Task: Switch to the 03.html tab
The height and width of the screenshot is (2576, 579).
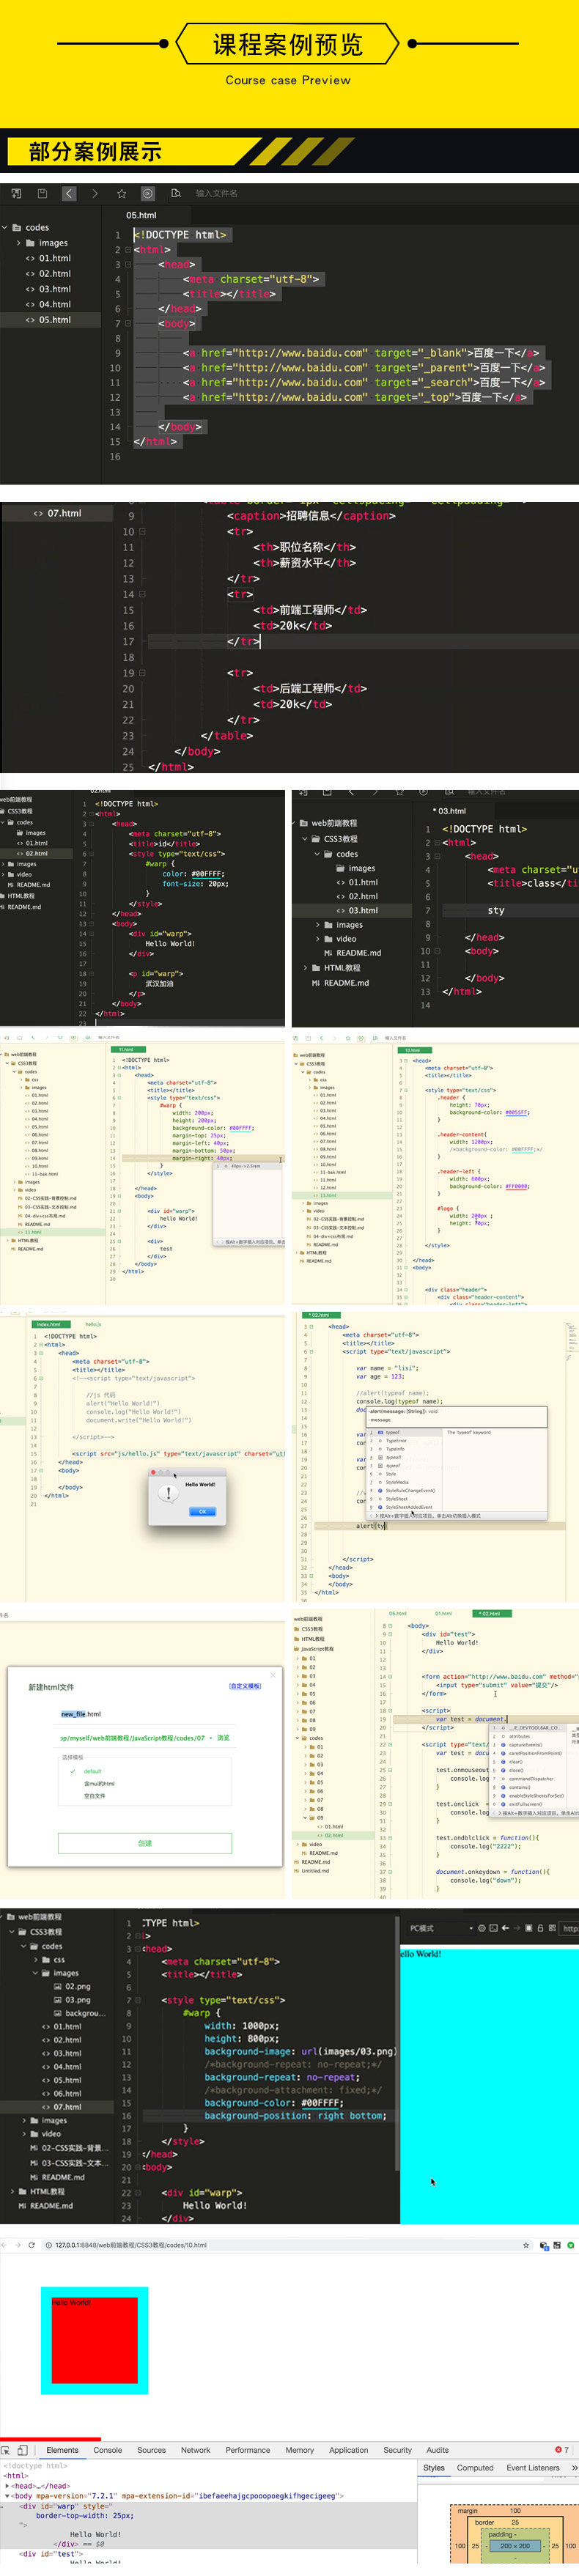Action: pyautogui.click(x=450, y=811)
